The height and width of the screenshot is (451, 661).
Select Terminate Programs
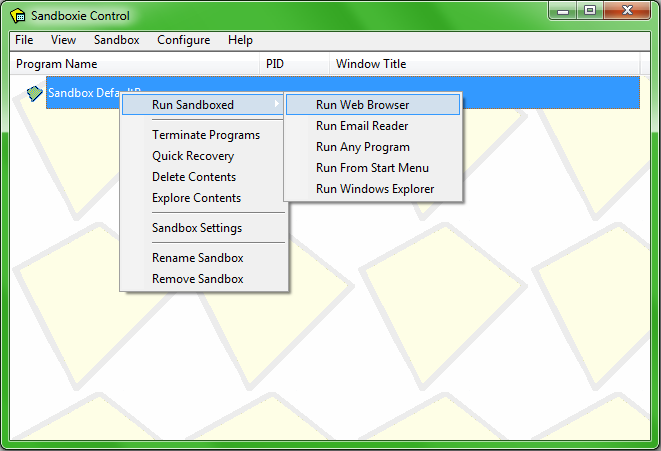pos(204,135)
